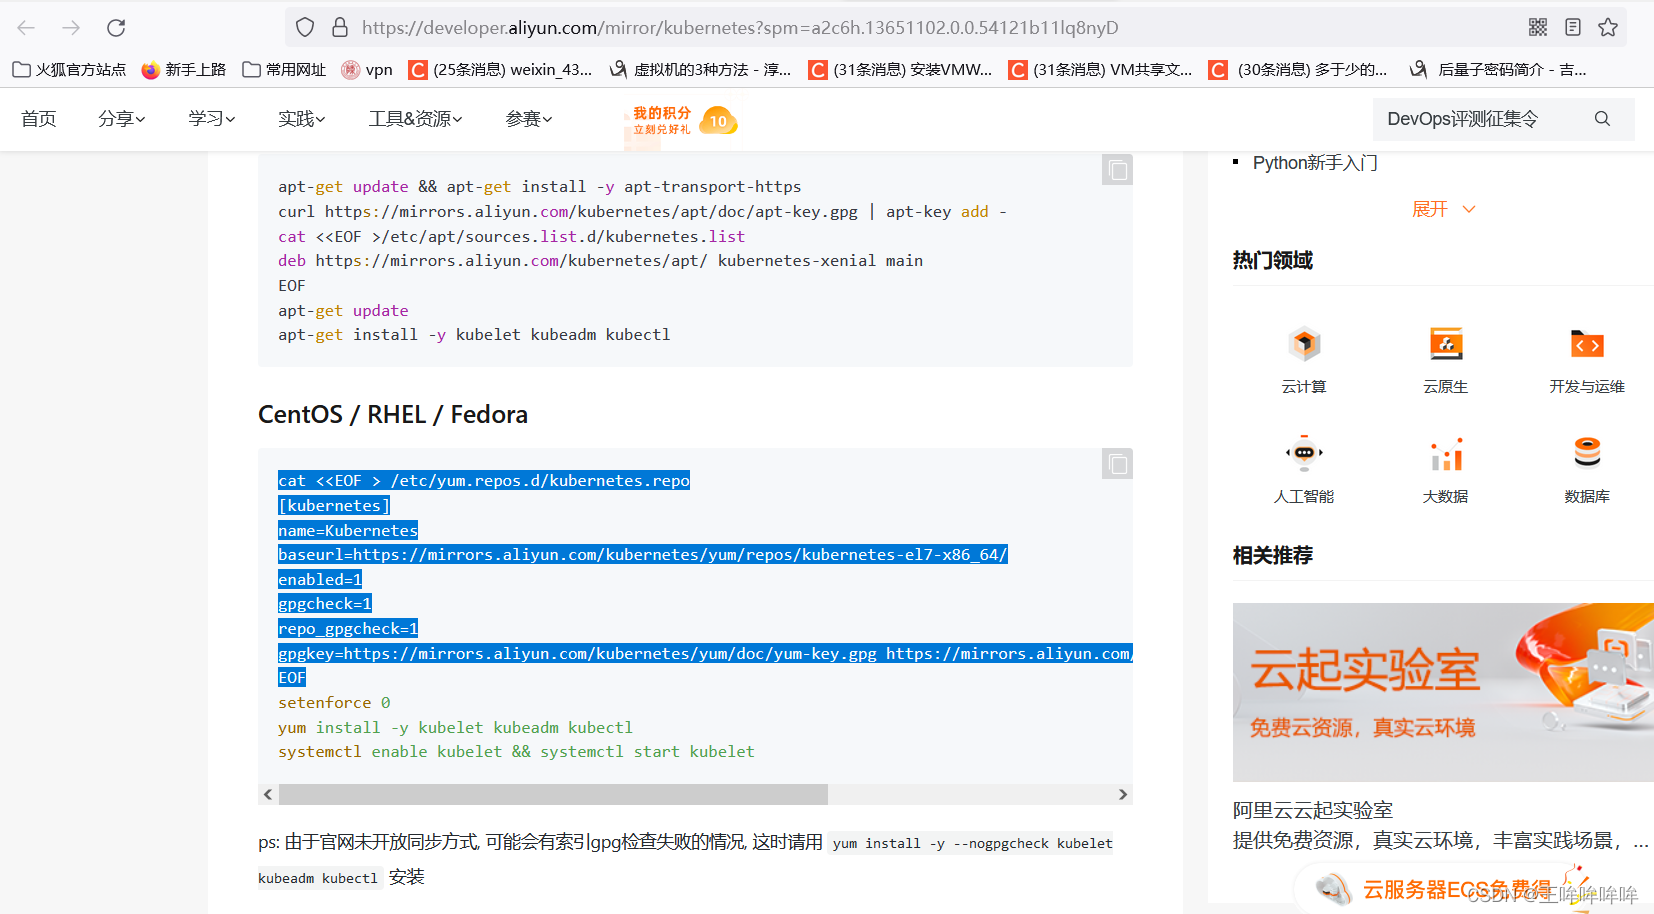The image size is (1654, 914).
Task: Click 我的积分 points banner
Action: point(662,120)
